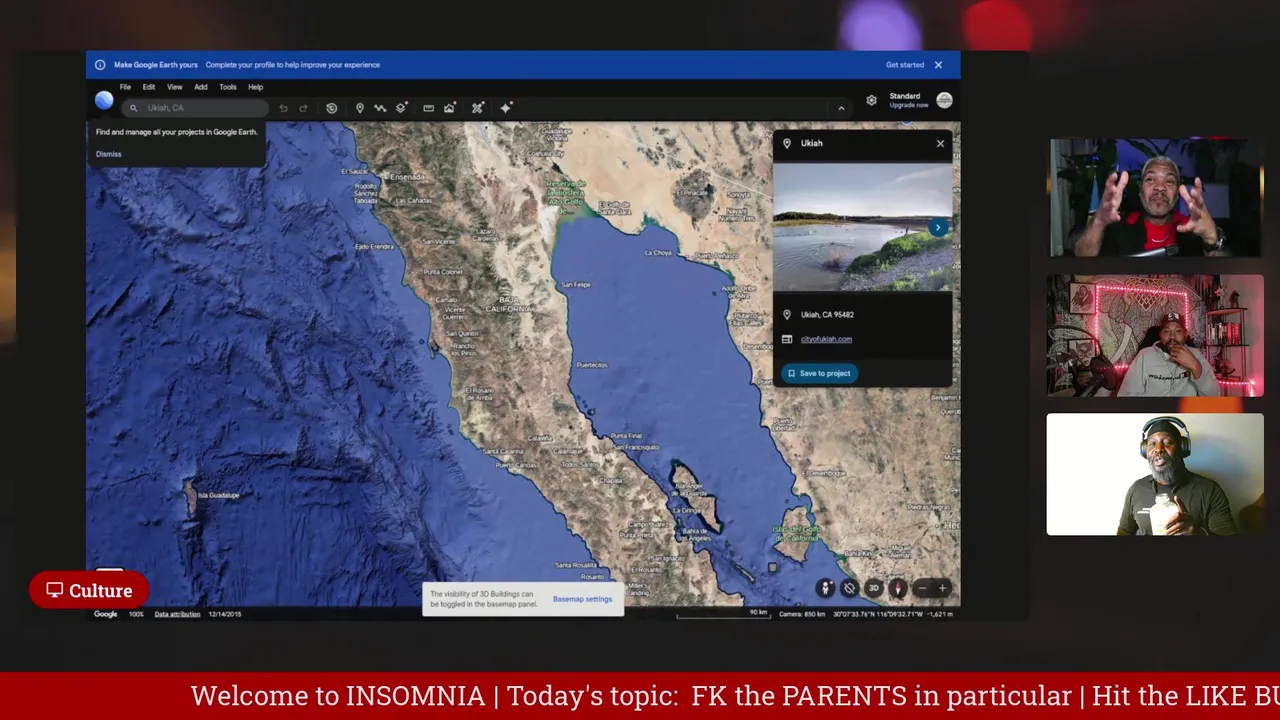Click the 100% indicator in the status bar
The width and height of the screenshot is (1280, 720).
point(136,614)
